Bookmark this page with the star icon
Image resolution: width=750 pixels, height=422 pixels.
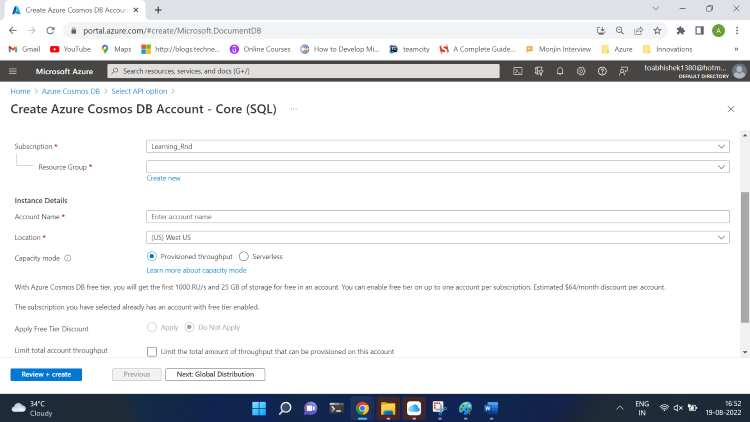point(657,31)
